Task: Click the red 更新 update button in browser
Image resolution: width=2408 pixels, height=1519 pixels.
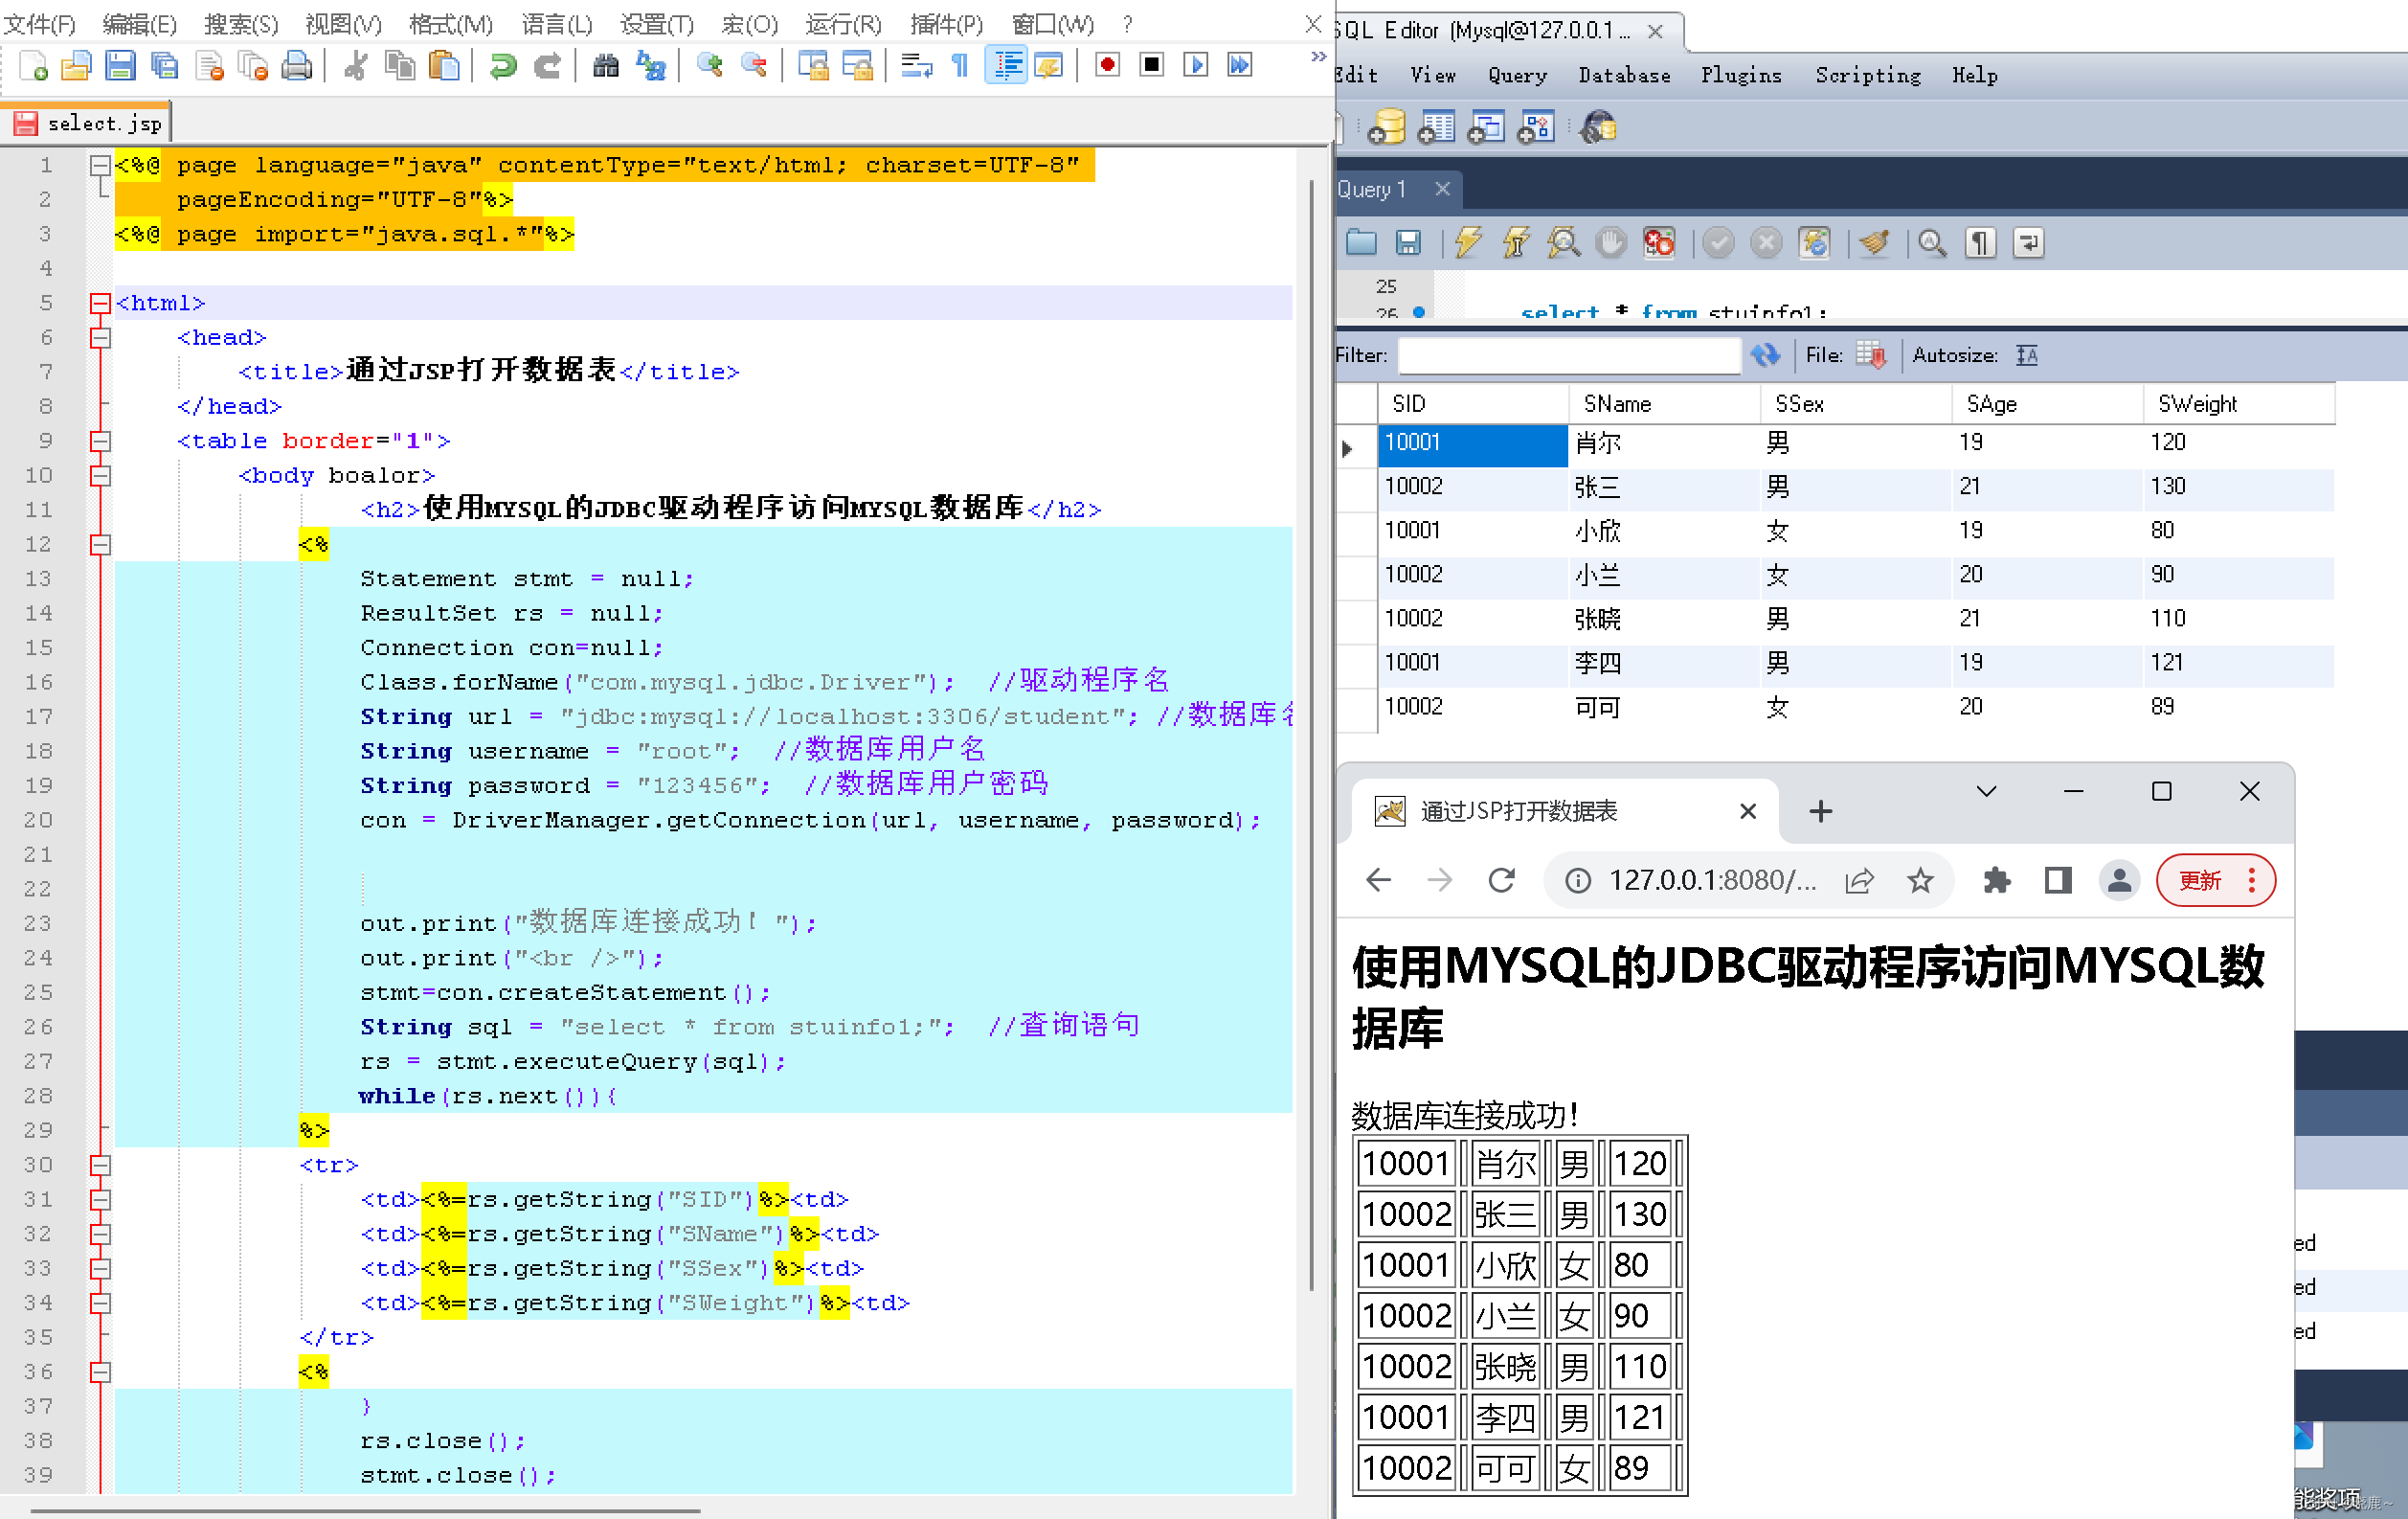Action: pos(2200,880)
